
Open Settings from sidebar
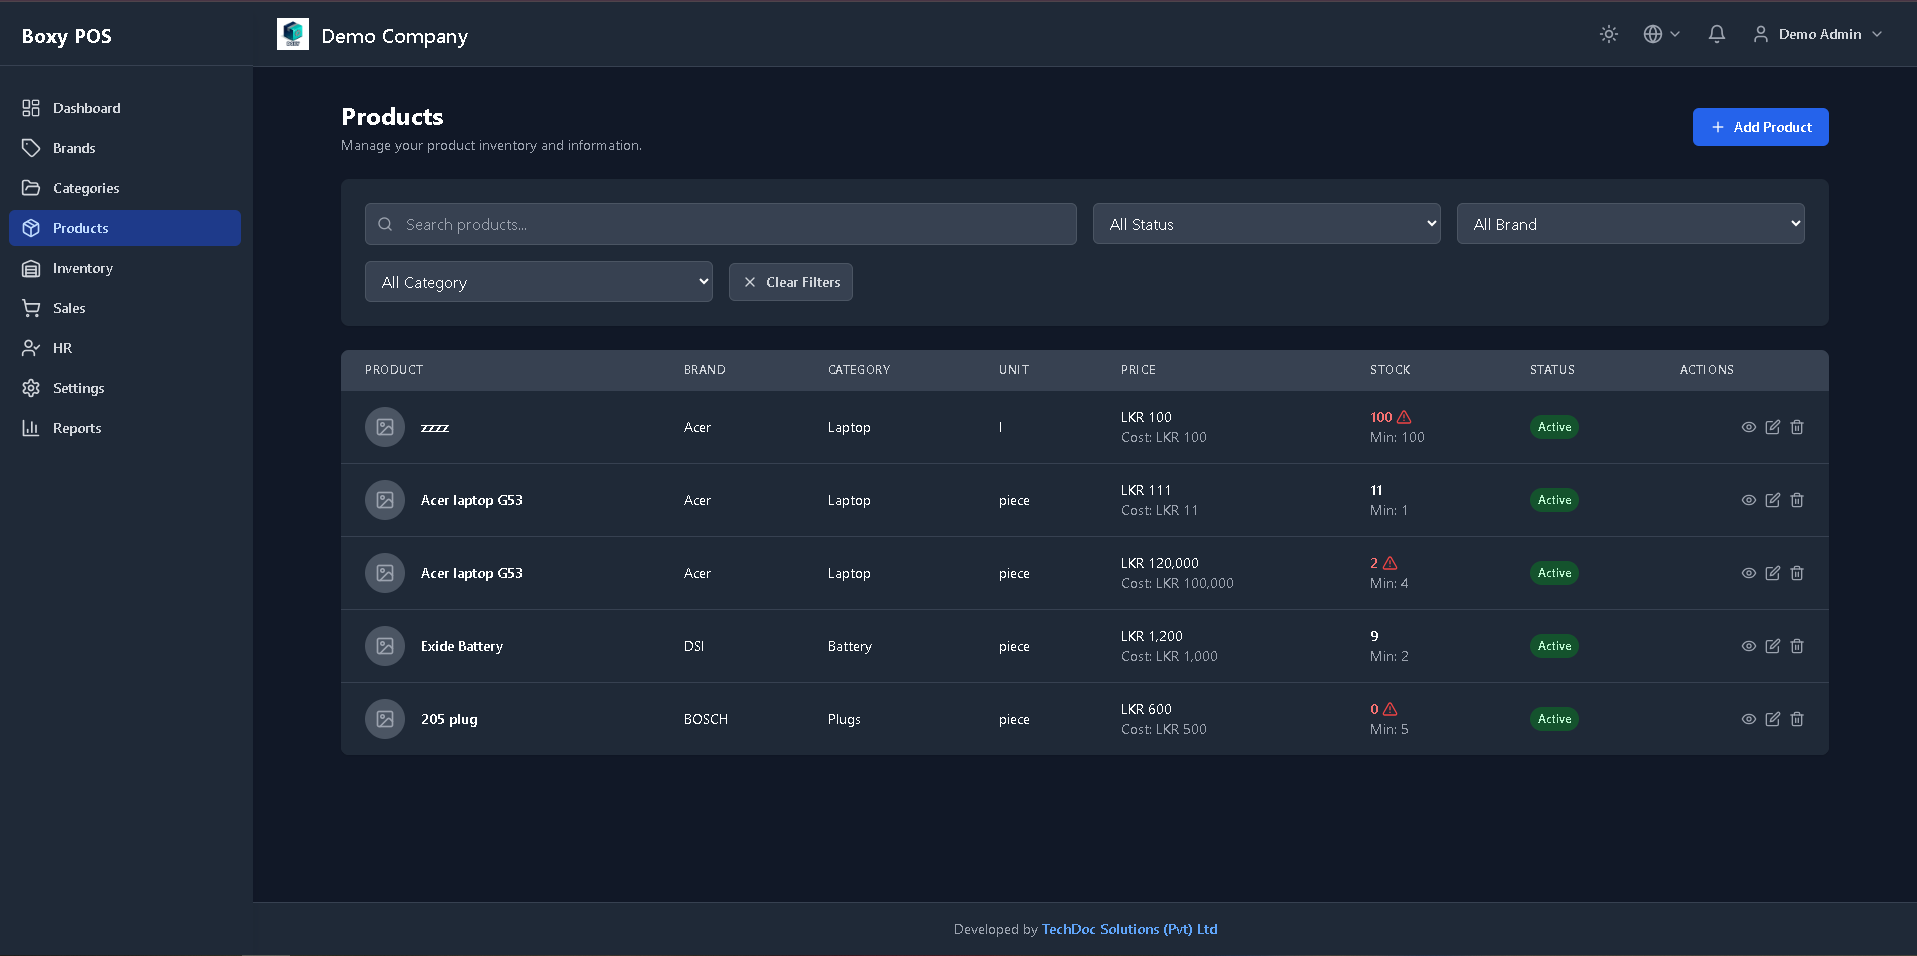click(x=125, y=388)
